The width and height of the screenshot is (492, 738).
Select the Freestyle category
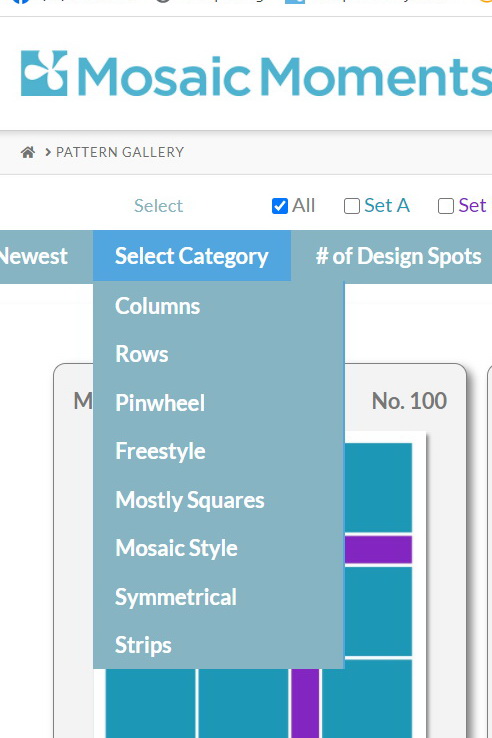coord(218,451)
